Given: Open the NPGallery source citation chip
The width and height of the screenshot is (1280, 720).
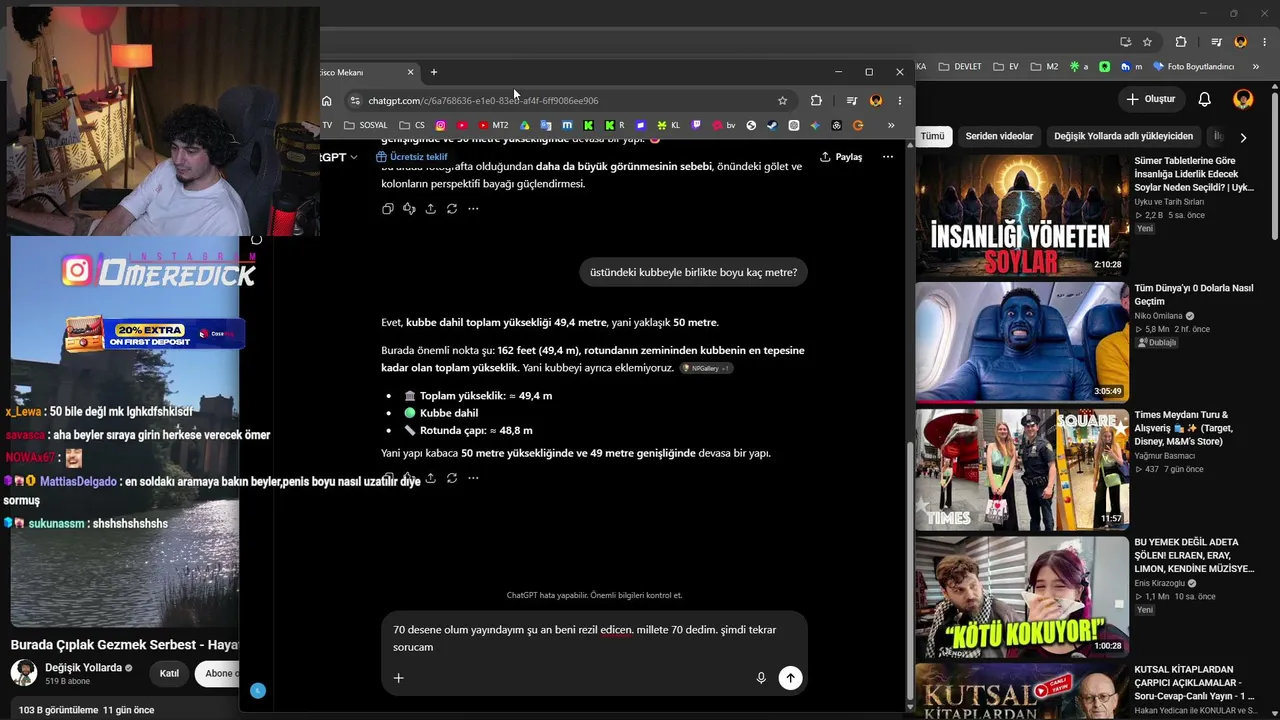Looking at the screenshot, I should (707, 368).
